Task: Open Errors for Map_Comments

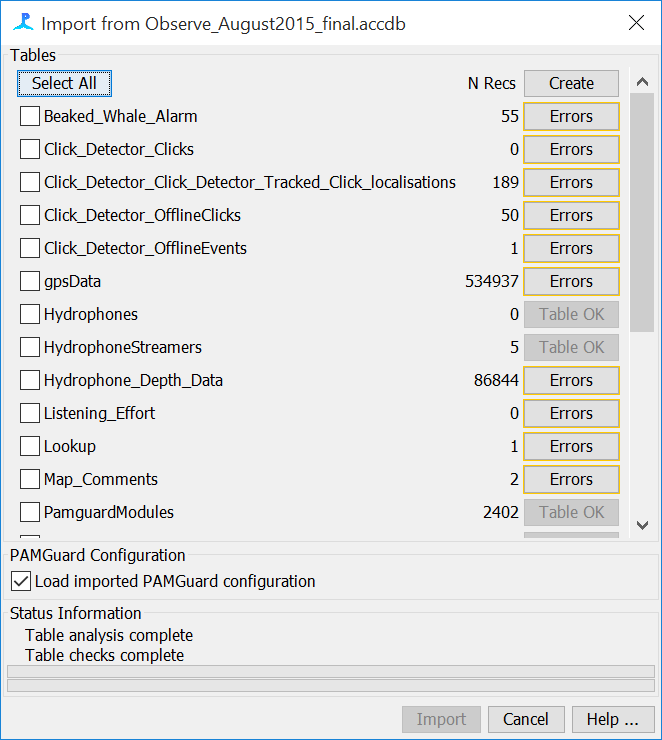Action: point(571,479)
